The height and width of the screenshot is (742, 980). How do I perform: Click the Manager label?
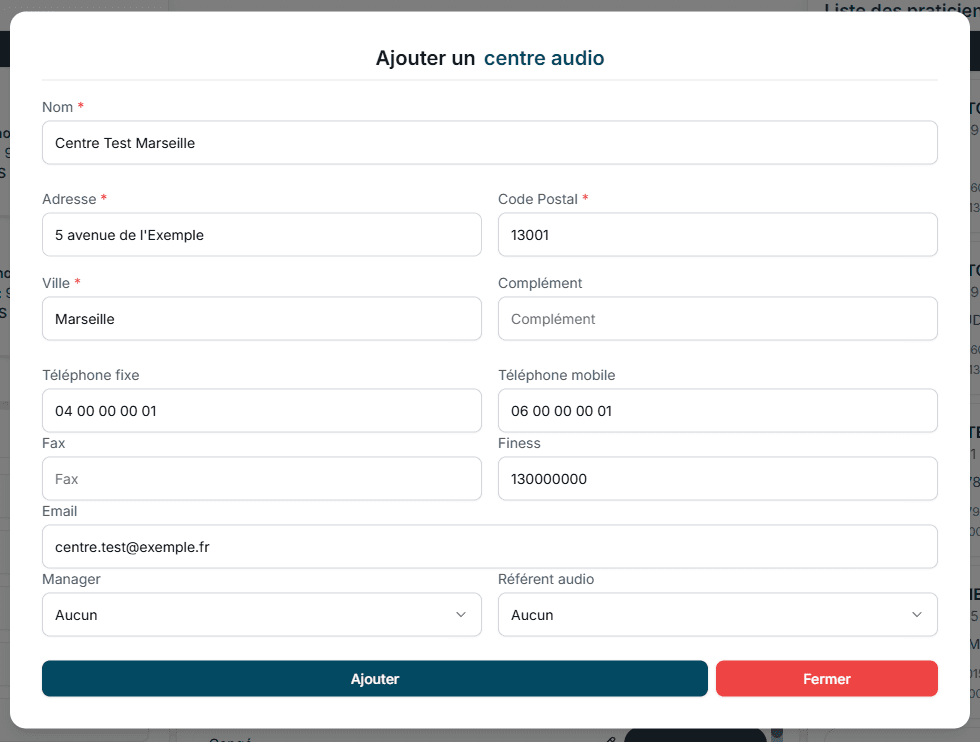[71, 579]
